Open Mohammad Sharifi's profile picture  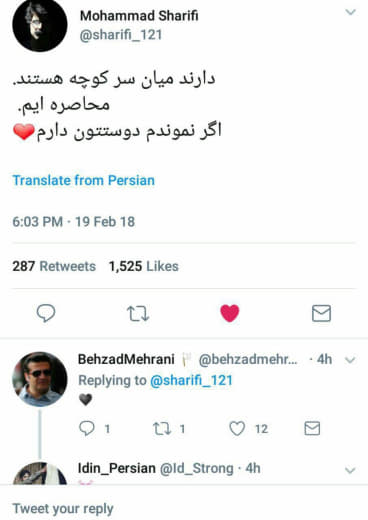pos(40,25)
